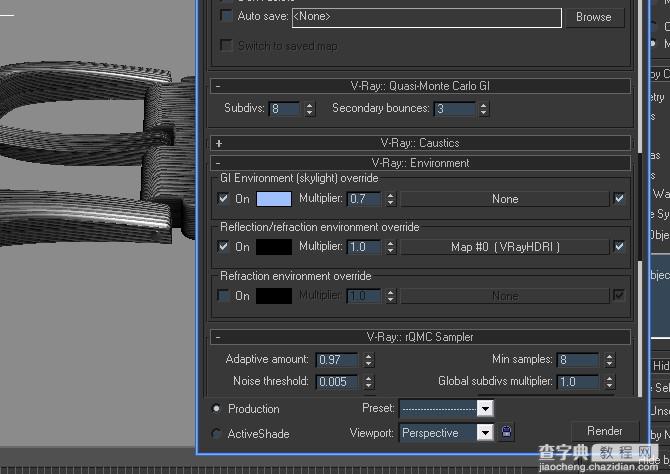Open the Map #0 (VRayHDRI) map button
The height and width of the screenshot is (474, 670).
pos(505,247)
